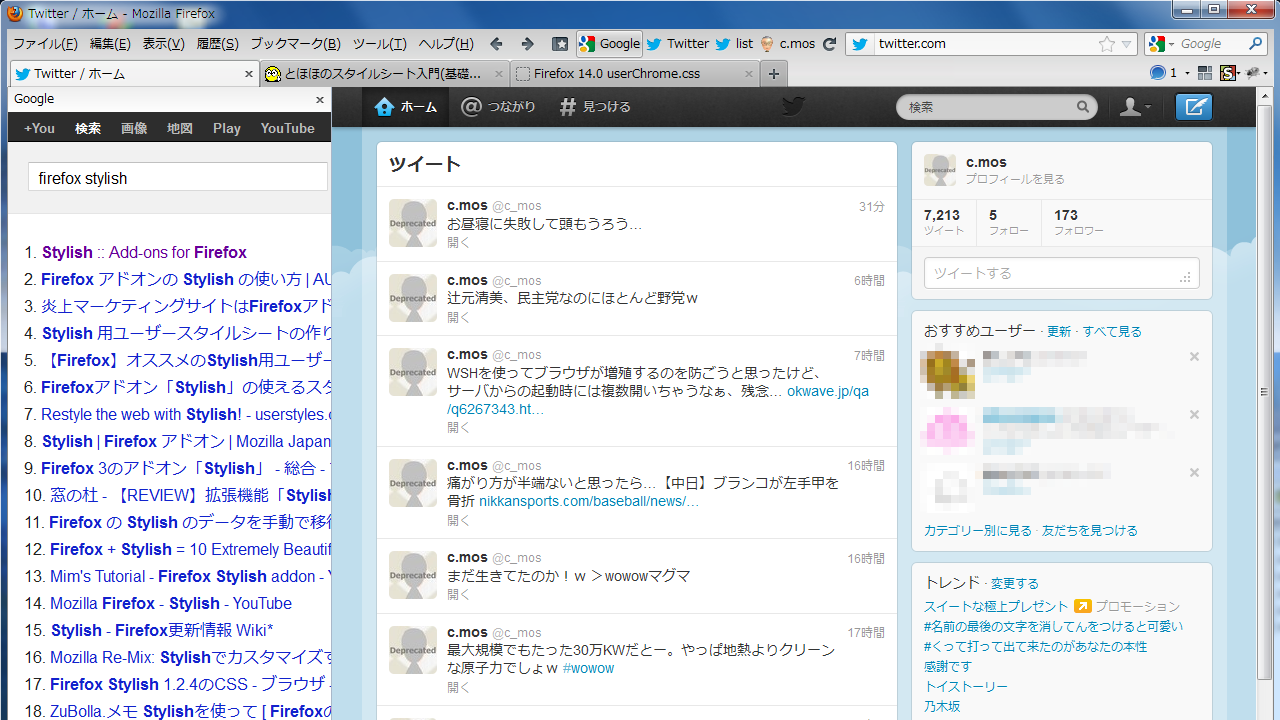Click すべて見る next to おすすめユーザー
This screenshot has width=1280, height=720.
coord(1112,332)
